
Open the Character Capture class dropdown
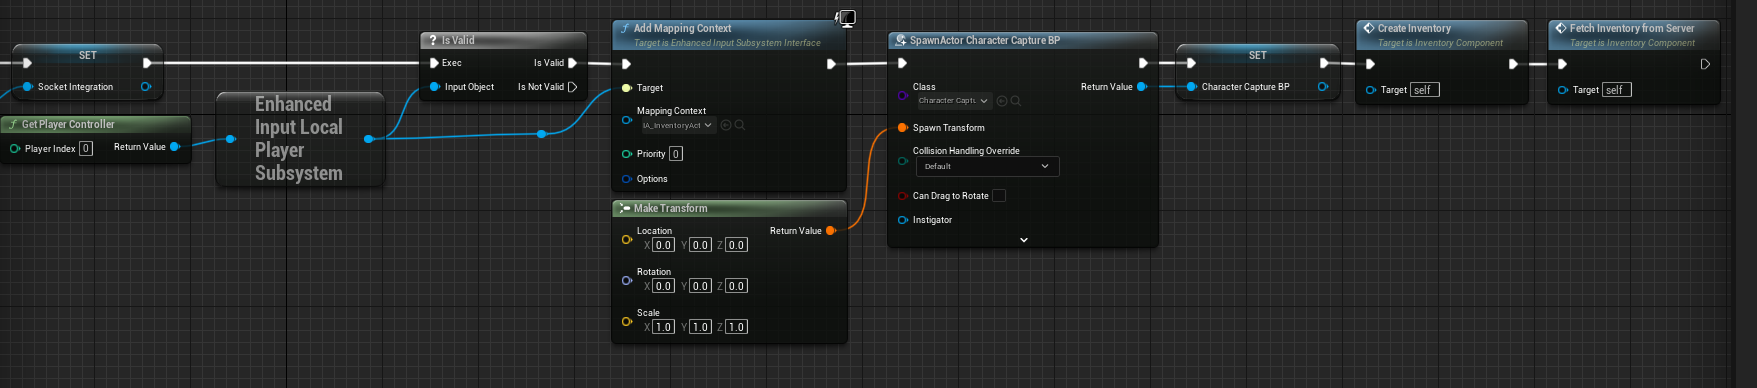(953, 101)
